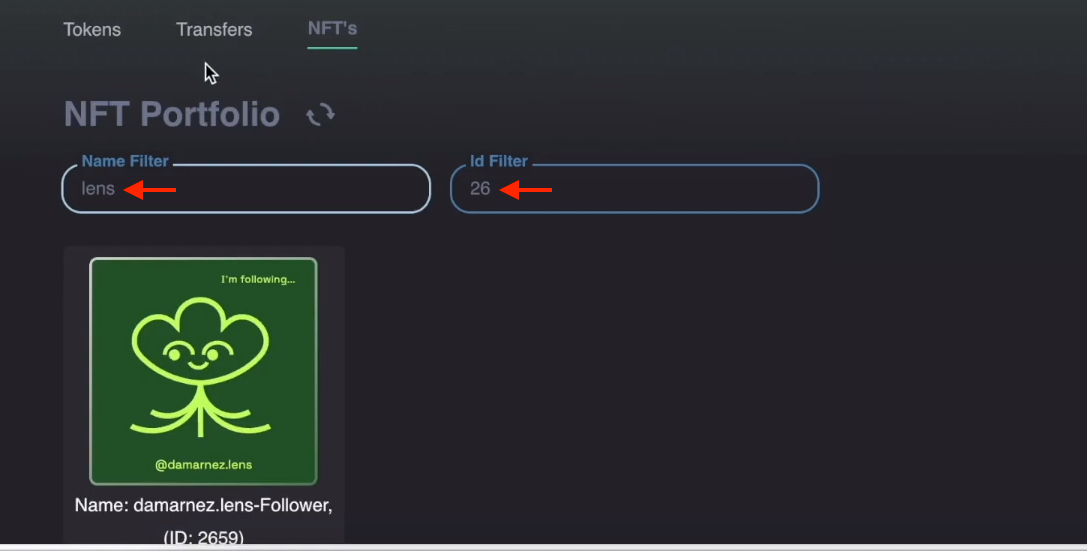Open the Tokens tab

tap(92, 30)
